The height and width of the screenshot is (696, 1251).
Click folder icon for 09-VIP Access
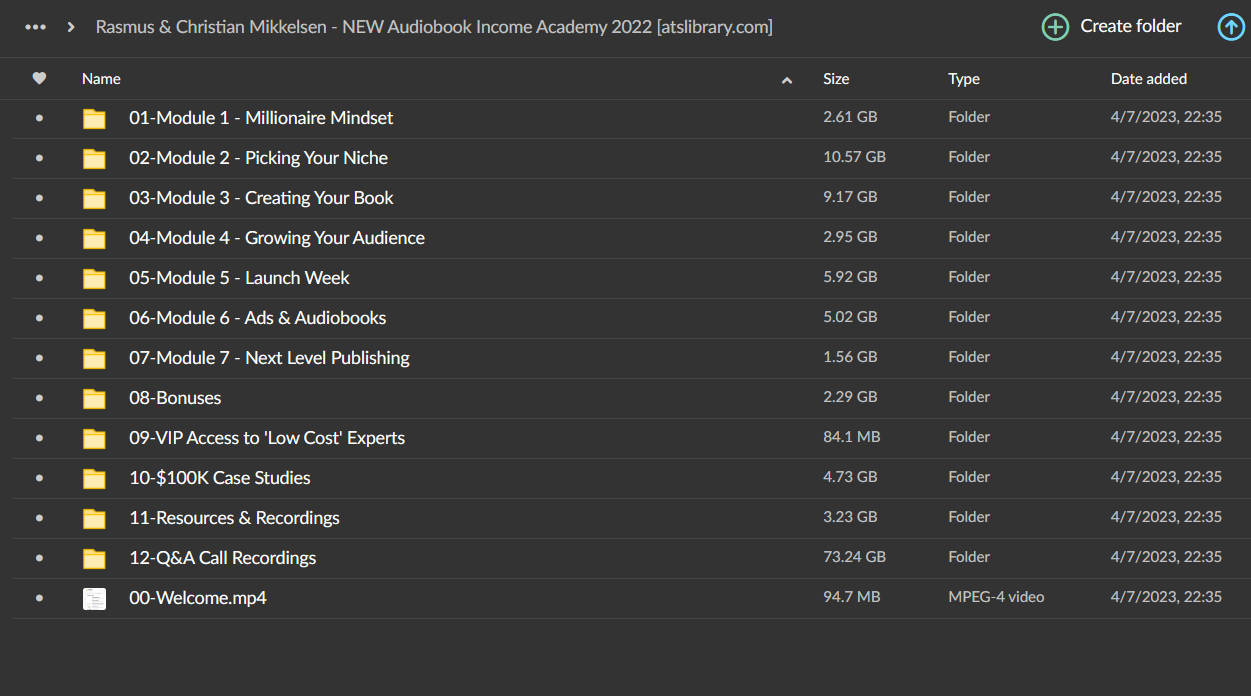94,439
